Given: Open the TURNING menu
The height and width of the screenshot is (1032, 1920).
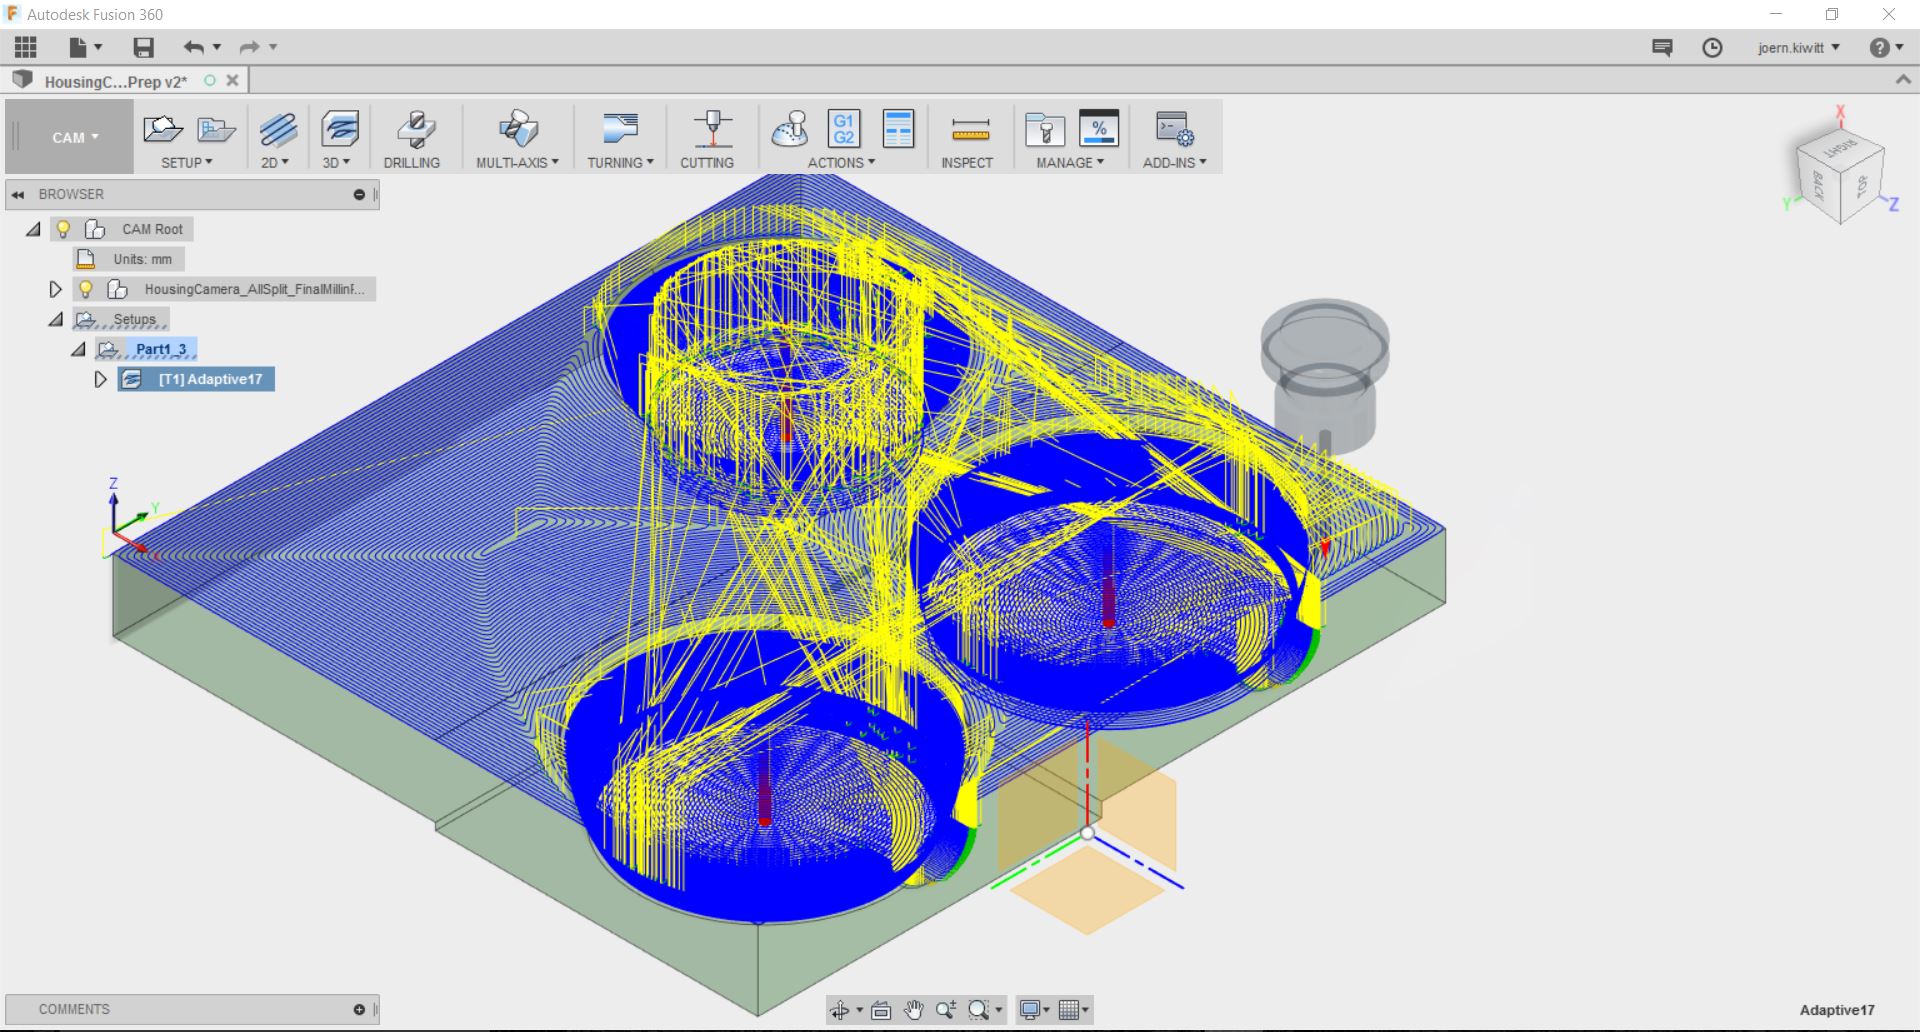Looking at the screenshot, I should click(620, 162).
